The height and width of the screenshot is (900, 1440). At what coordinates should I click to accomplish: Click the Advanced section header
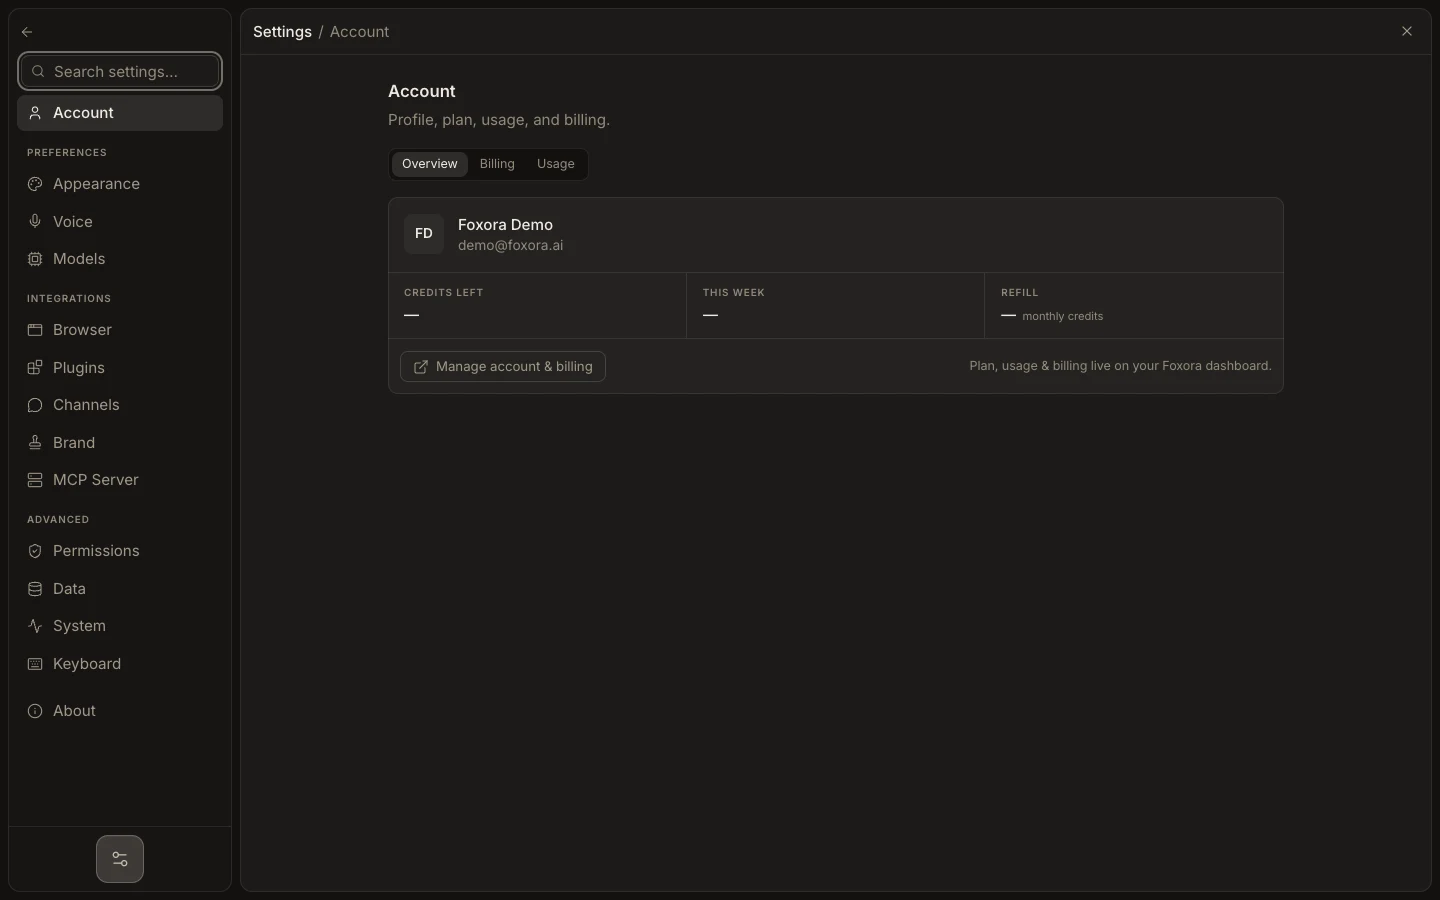(x=58, y=520)
